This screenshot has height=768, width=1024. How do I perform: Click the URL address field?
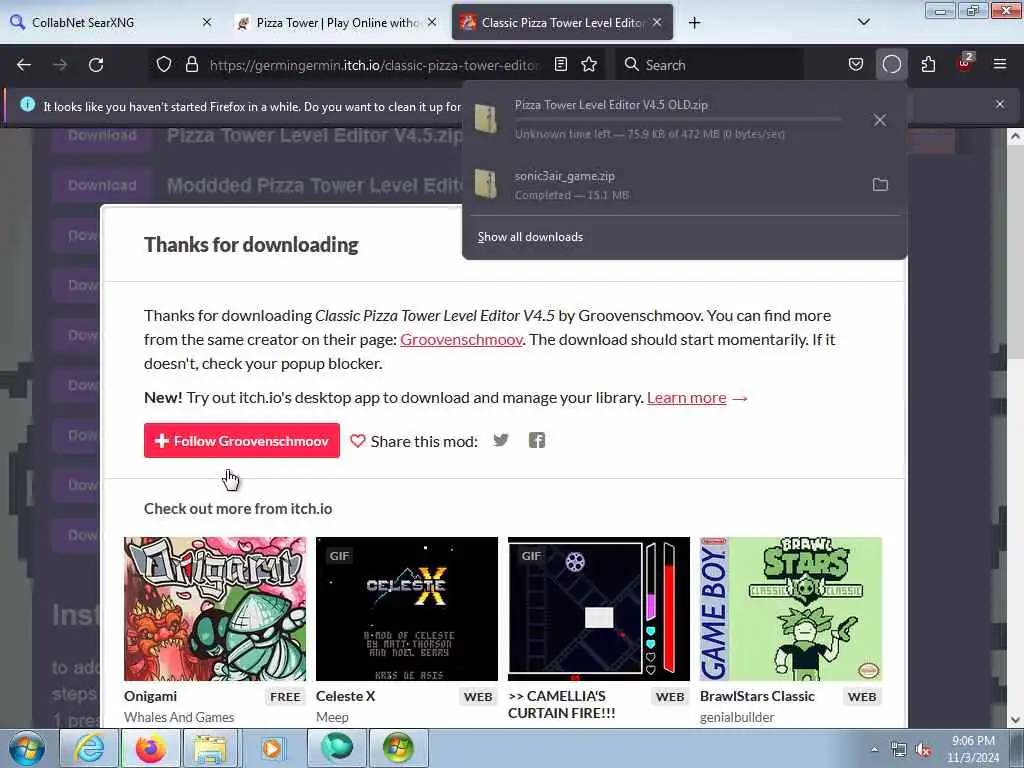(x=374, y=65)
